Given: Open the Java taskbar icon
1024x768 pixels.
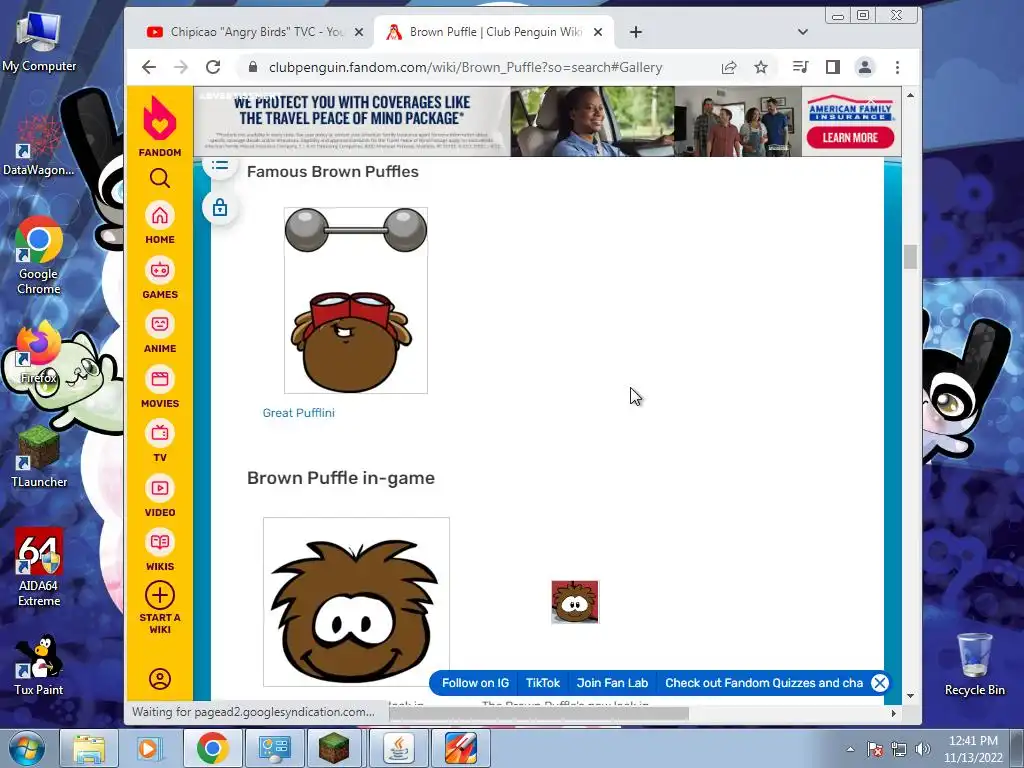Looking at the screenshot, I should tap(398, 748).
